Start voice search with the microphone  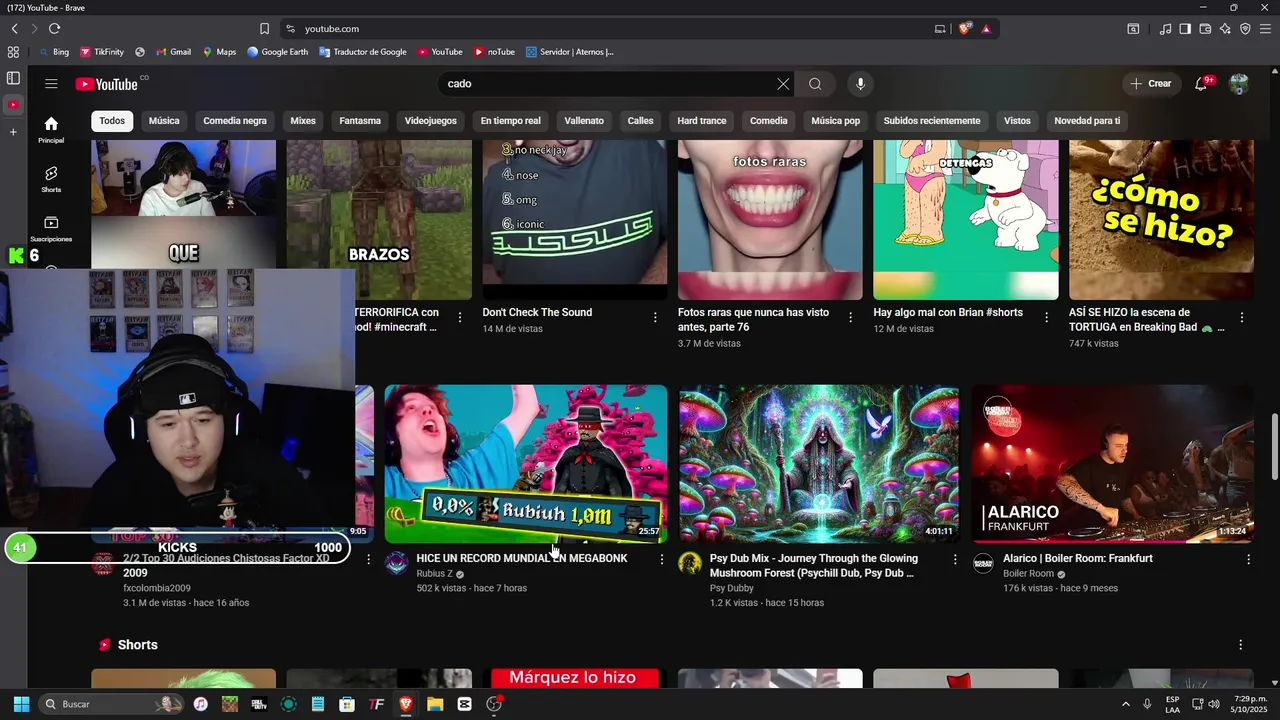[x=860, y=84]
